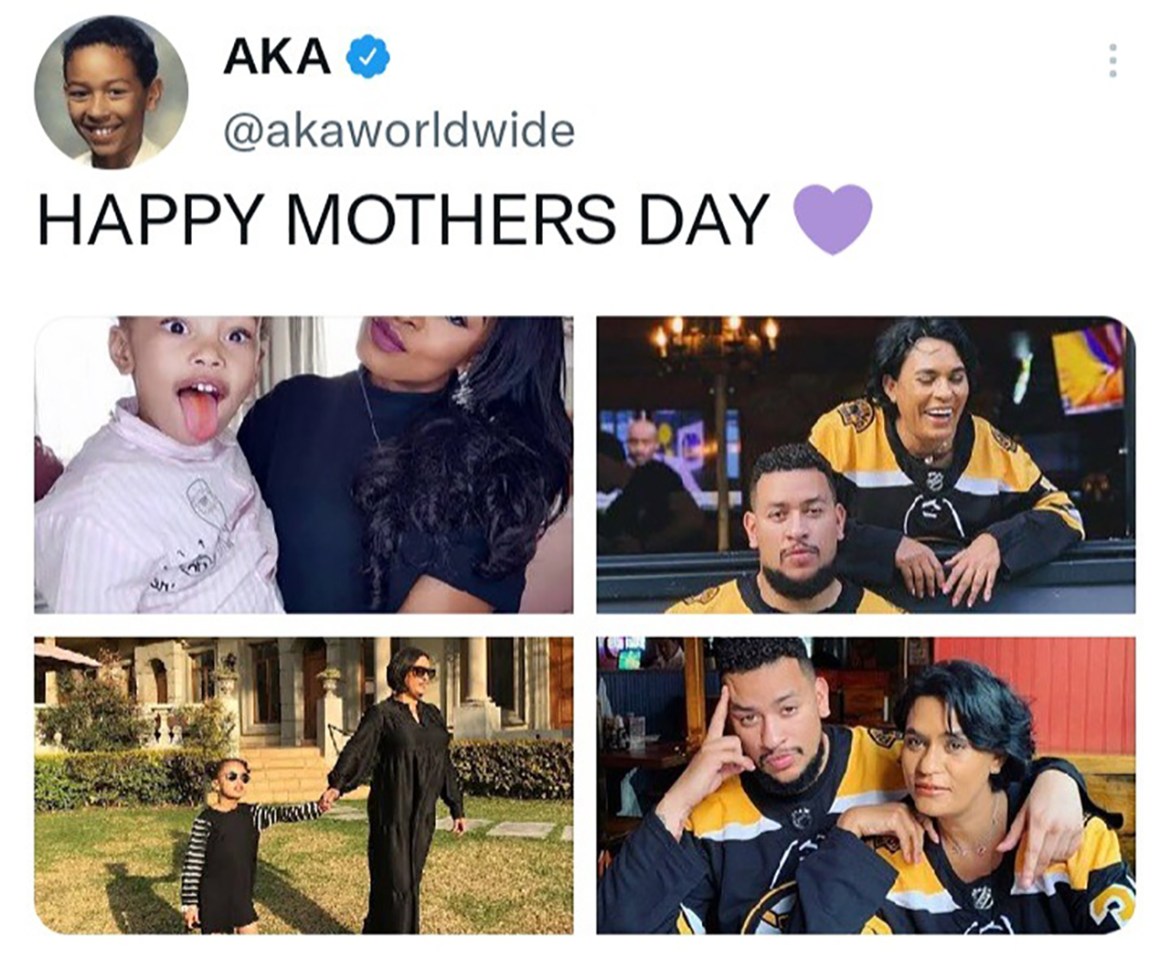Open photo of laughing woman leaning over man
This screenshot has width=1170, height=969.
pos(866,465)
